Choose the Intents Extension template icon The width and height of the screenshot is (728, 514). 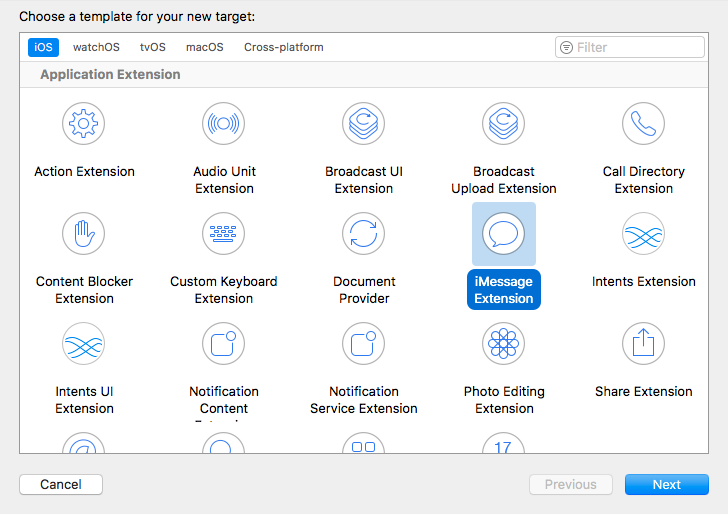point(643,235)
